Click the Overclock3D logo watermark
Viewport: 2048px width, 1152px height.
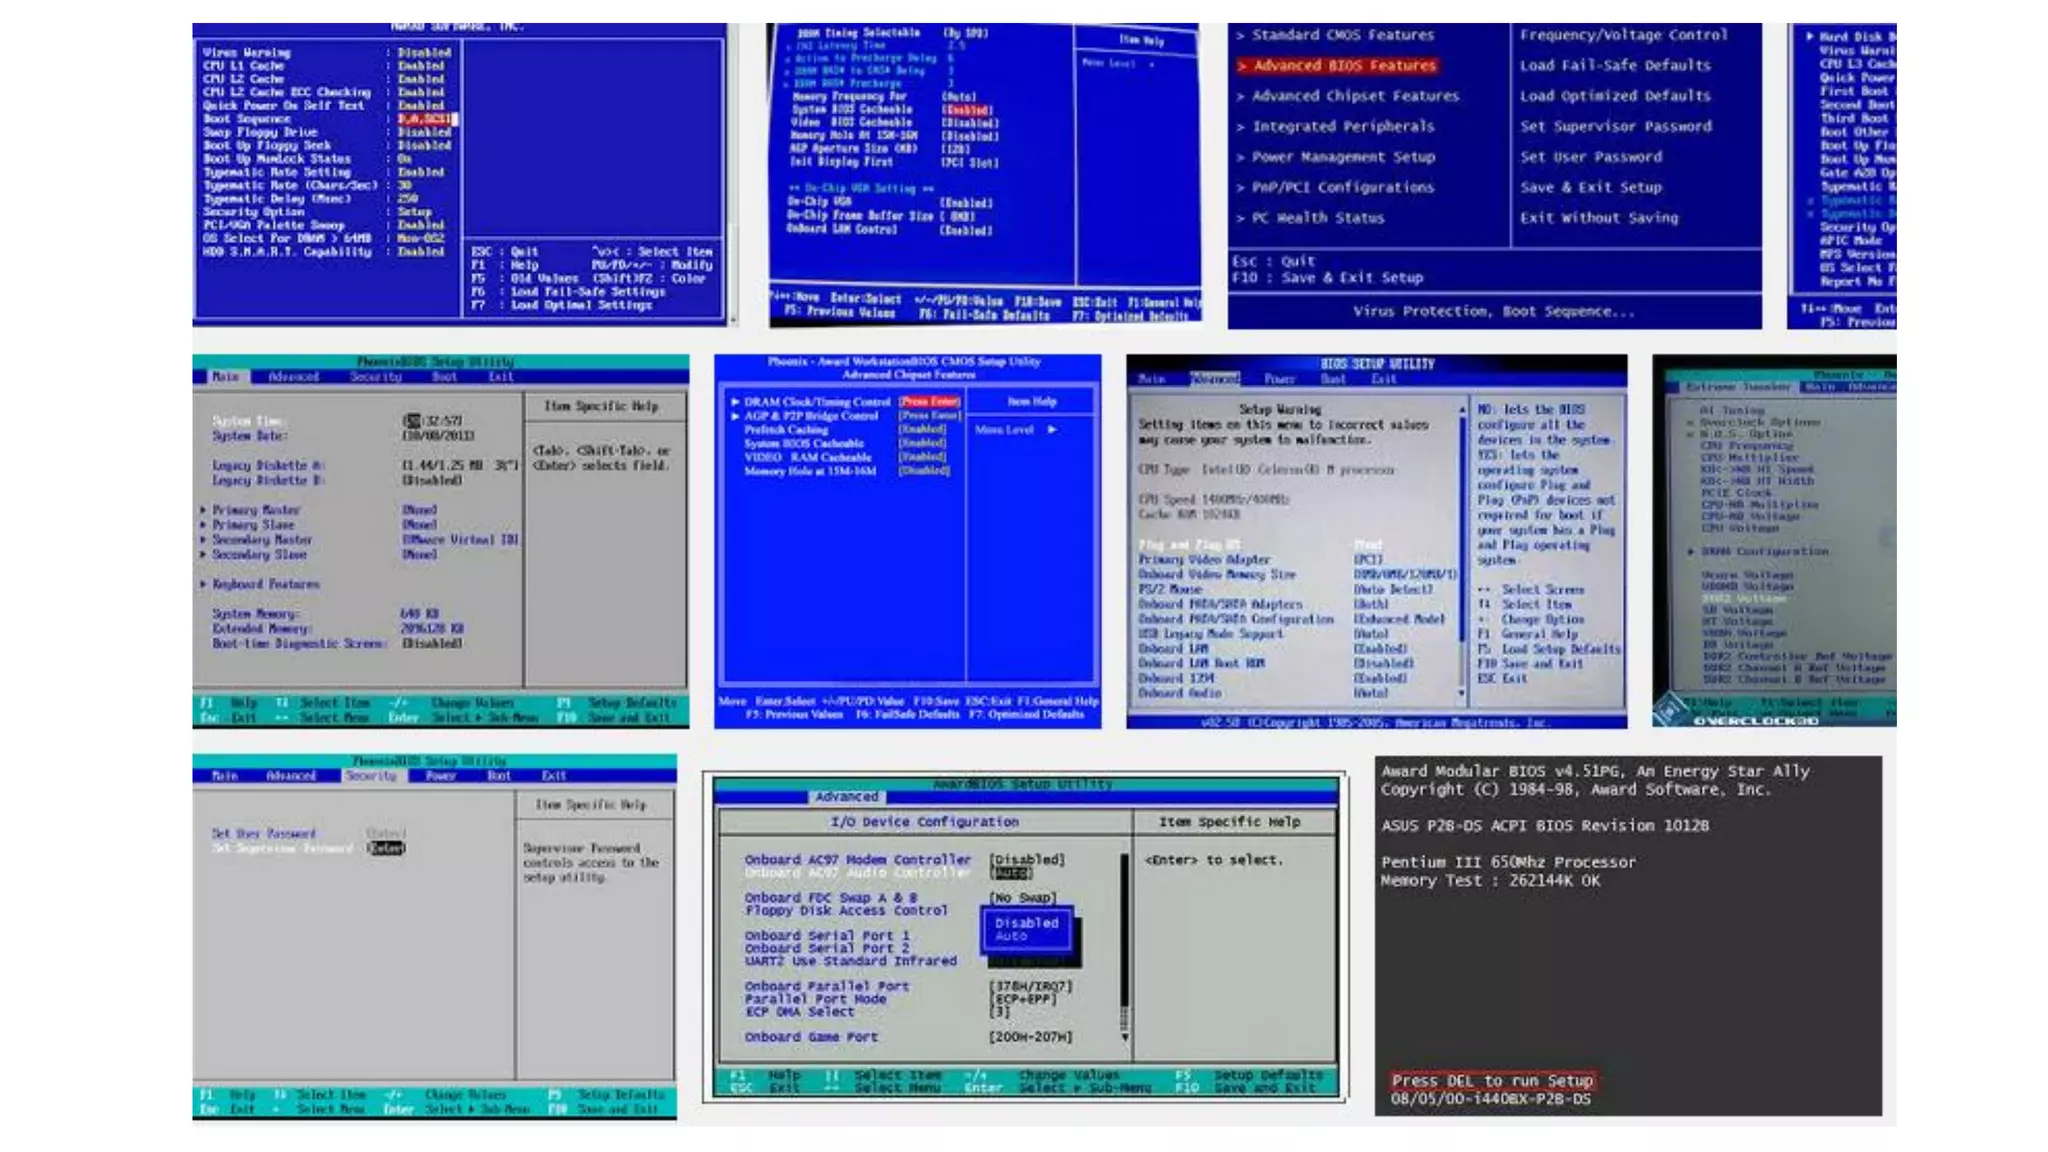tap(1754, 720)
